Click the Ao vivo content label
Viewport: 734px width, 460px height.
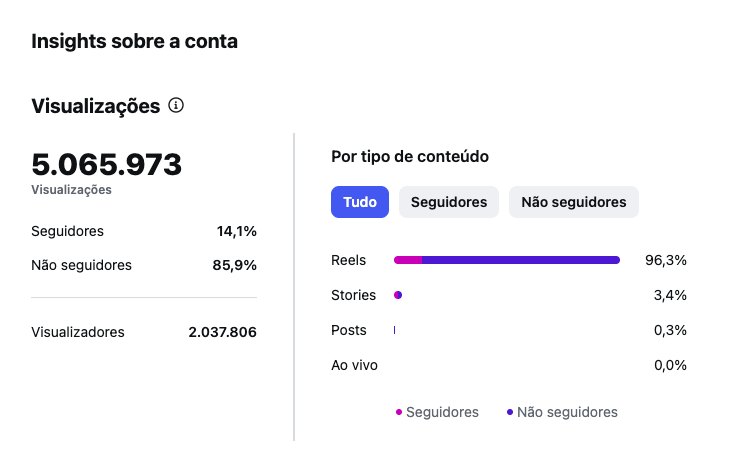[354, 365]
